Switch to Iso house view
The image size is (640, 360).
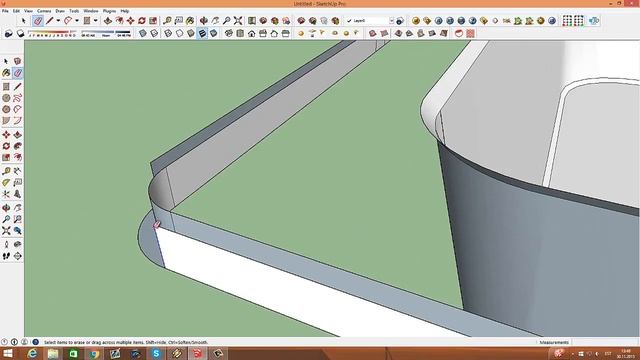[229, 33]
